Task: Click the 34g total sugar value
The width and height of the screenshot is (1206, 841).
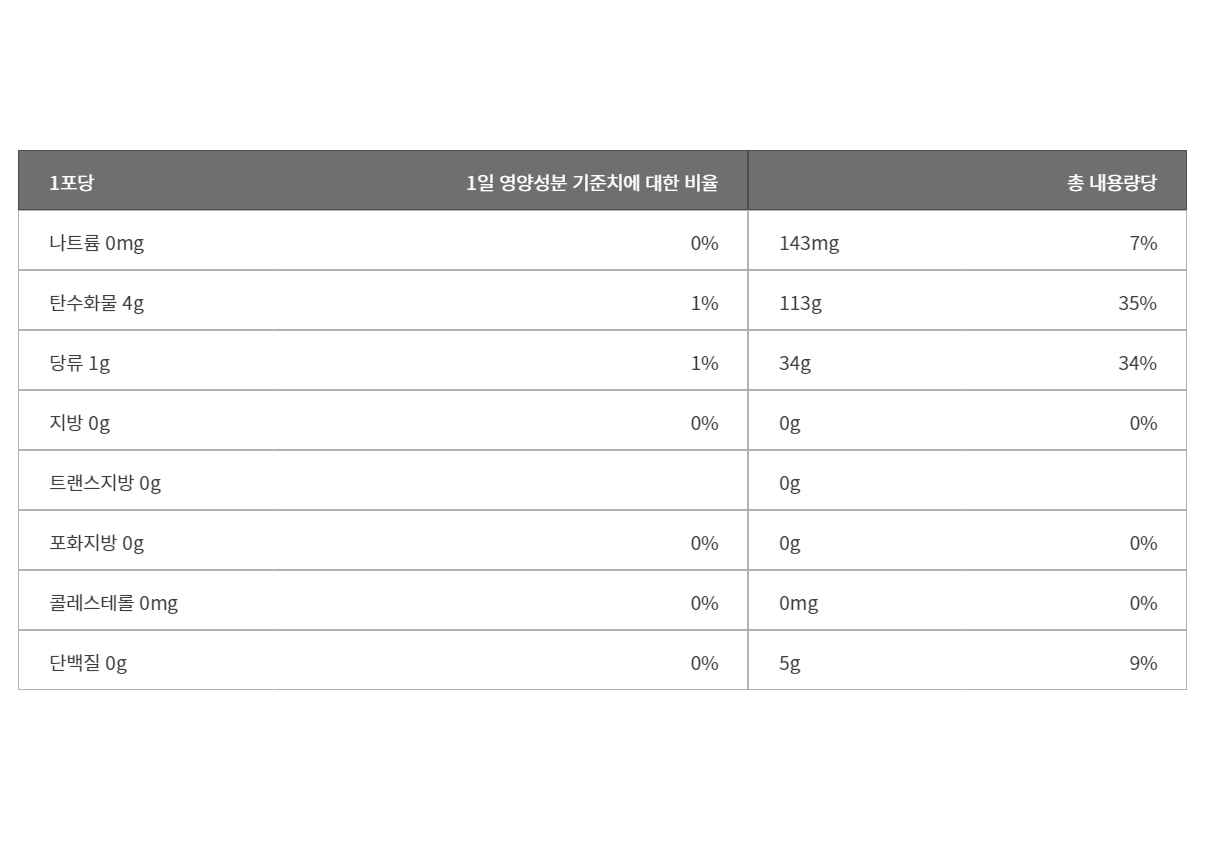Action: [x=795, y=363]
